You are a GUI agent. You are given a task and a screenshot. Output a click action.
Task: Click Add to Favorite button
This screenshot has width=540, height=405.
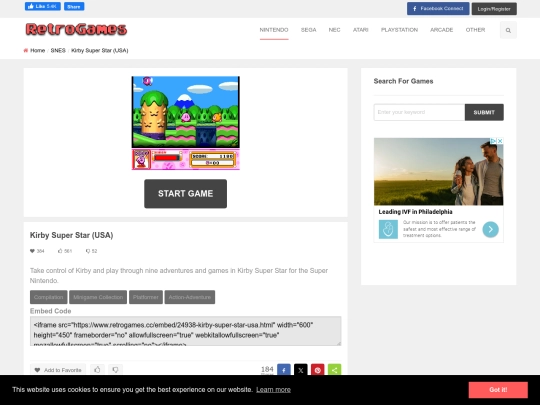58,370
